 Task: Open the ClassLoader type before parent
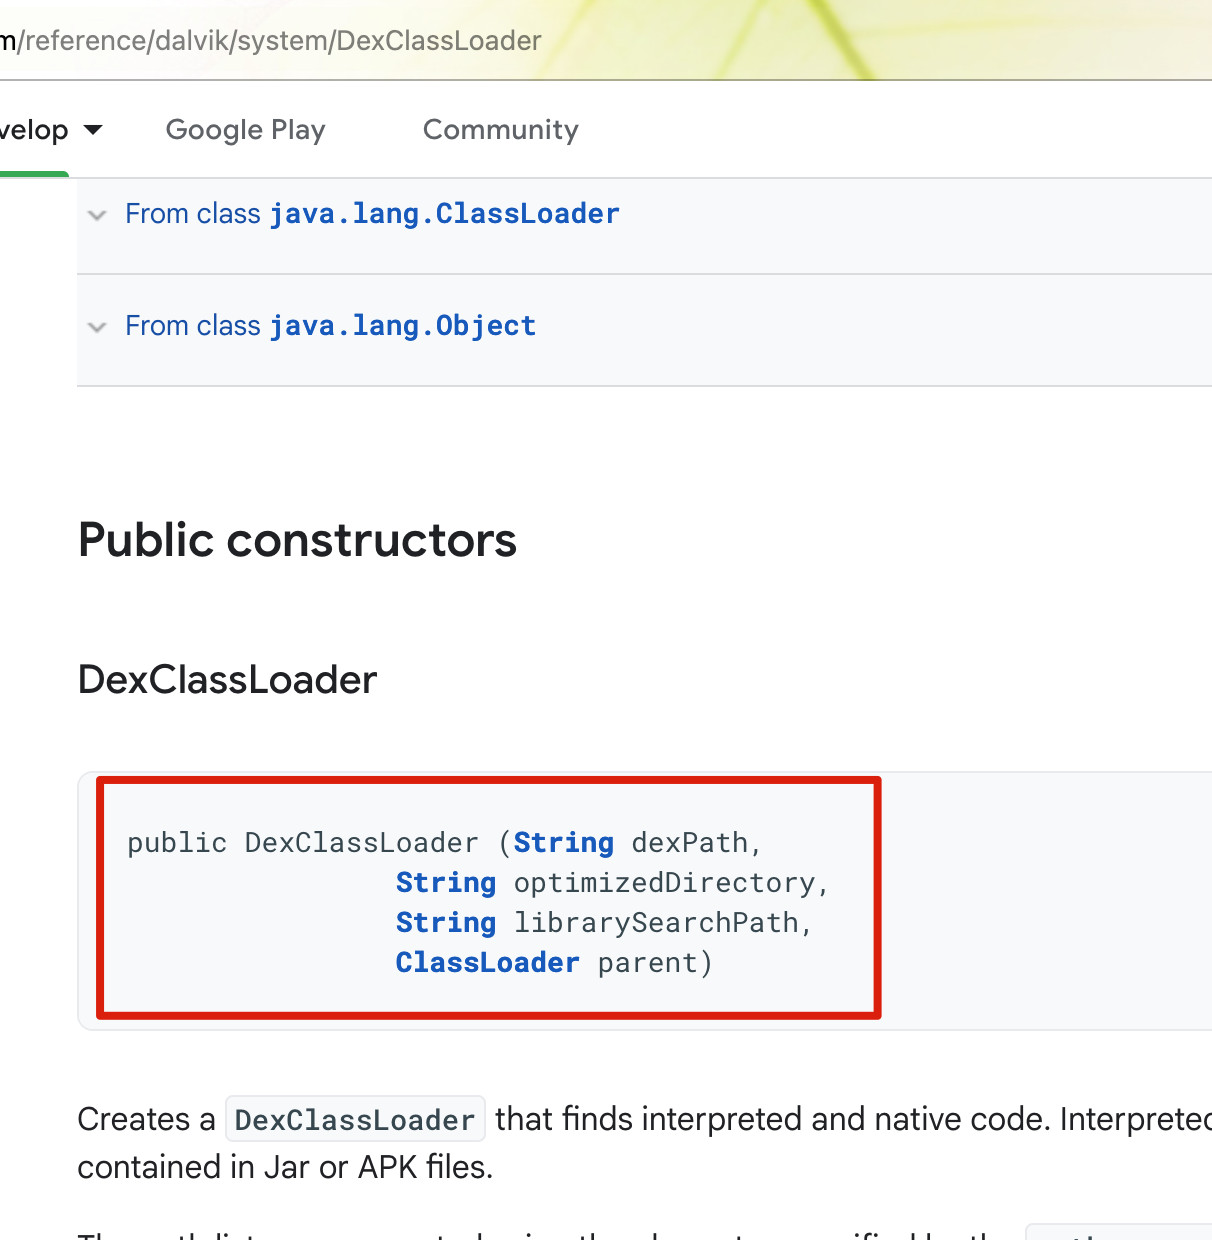click(x=487, y=963)
